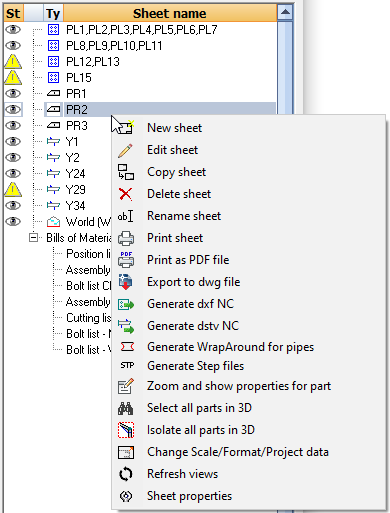Click the Generate dstv NC arrow icon
Viewport: 390px width, 513px height.
tap(126, 326)
